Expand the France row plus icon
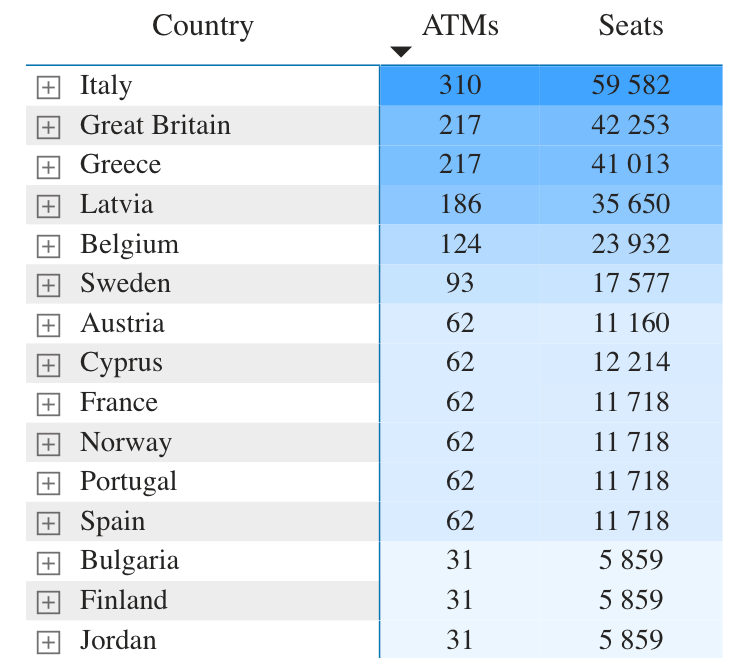748x658 pixels. point(48,404)
